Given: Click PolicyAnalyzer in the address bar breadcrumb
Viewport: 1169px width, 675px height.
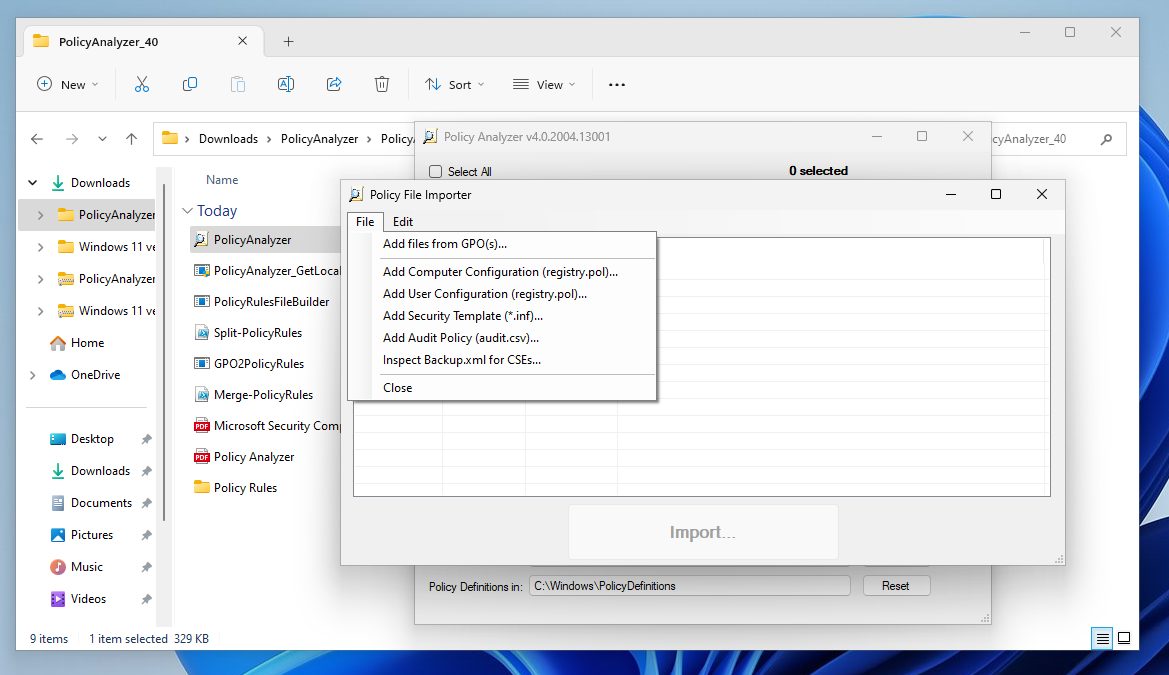Looking at the screenshot, I should click(x=319, y=139).
